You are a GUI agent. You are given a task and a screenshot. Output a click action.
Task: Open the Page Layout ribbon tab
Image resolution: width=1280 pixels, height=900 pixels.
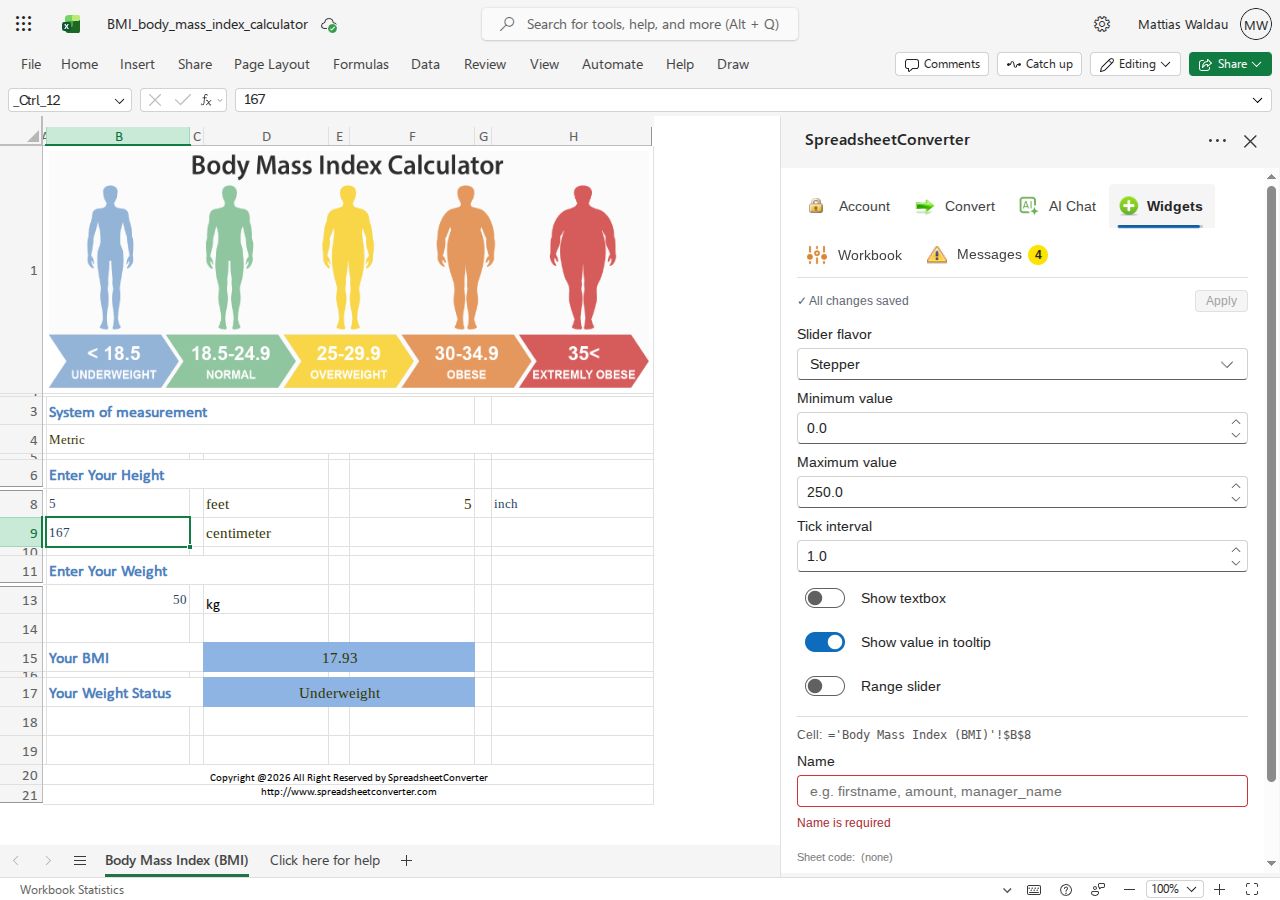[x=272, y=64]
